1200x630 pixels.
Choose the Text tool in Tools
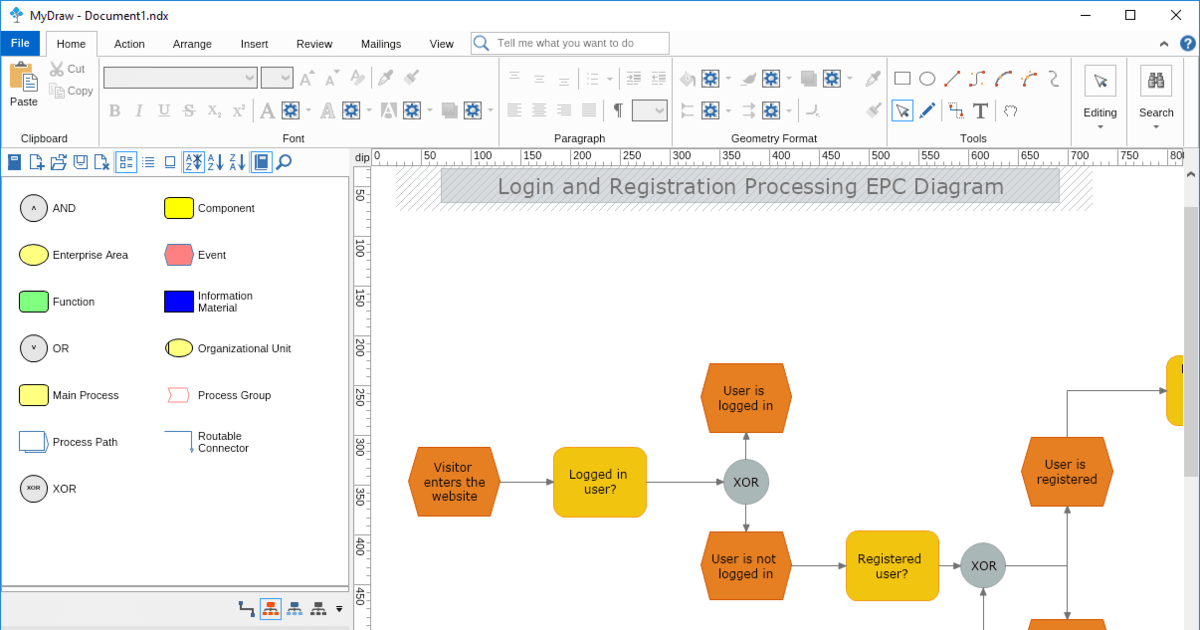pyautogui.click(x=981, y=110)
